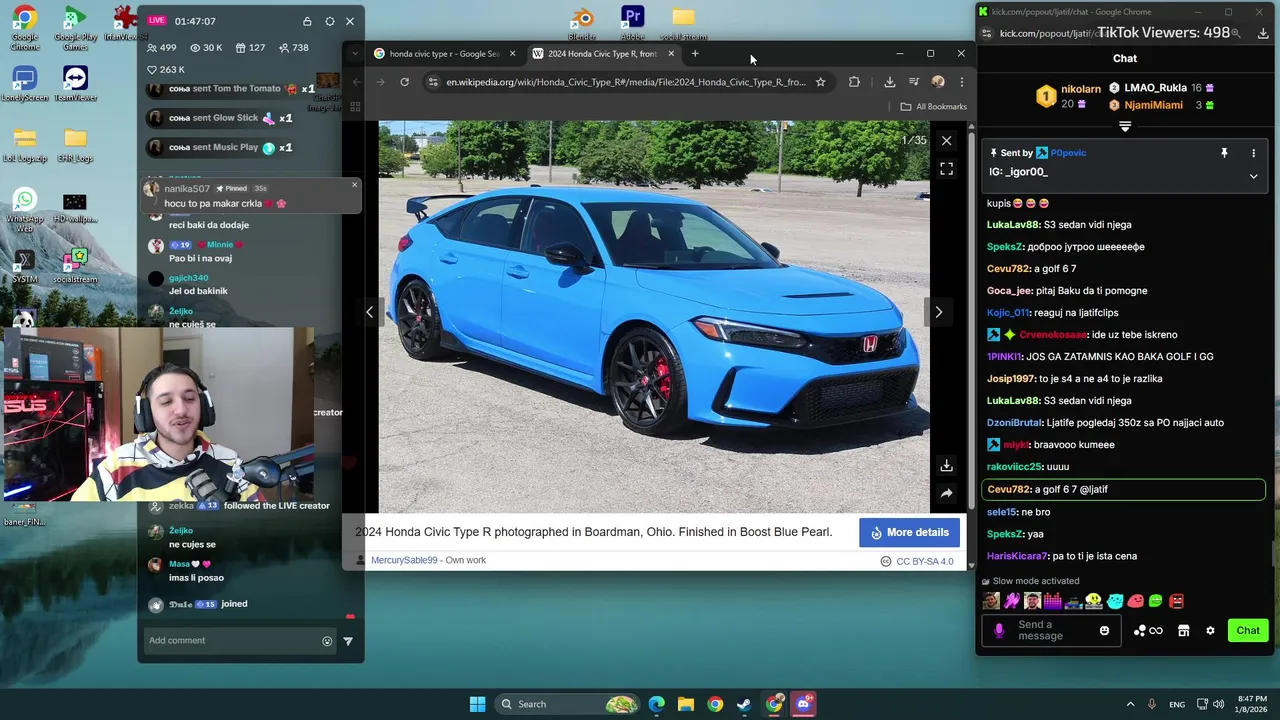
Task: Open TeamViewer desktop shortcut
Action: 75,84
